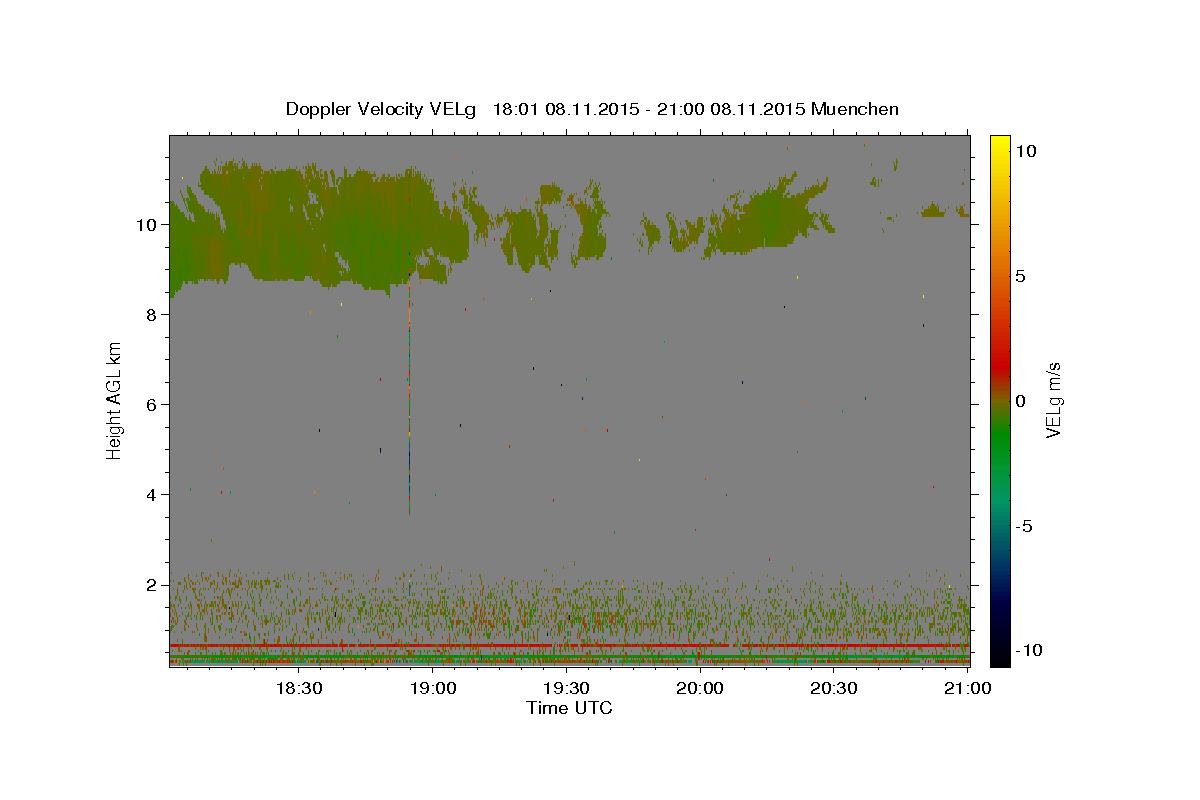The image size is (1200, 800).
Task: Click the 19:00 time tick label
Action: (x=432, y=688)
